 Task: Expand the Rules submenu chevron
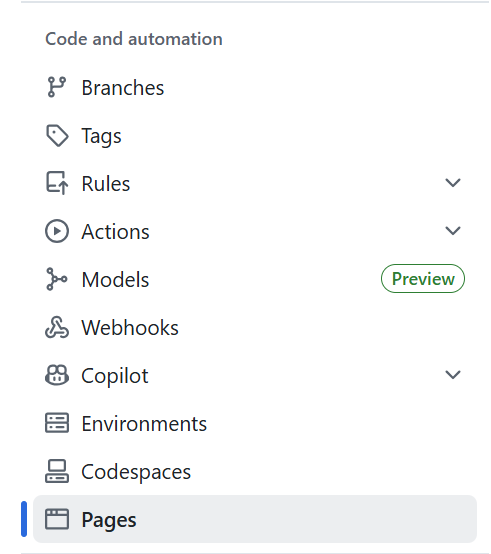pos(453,183)
